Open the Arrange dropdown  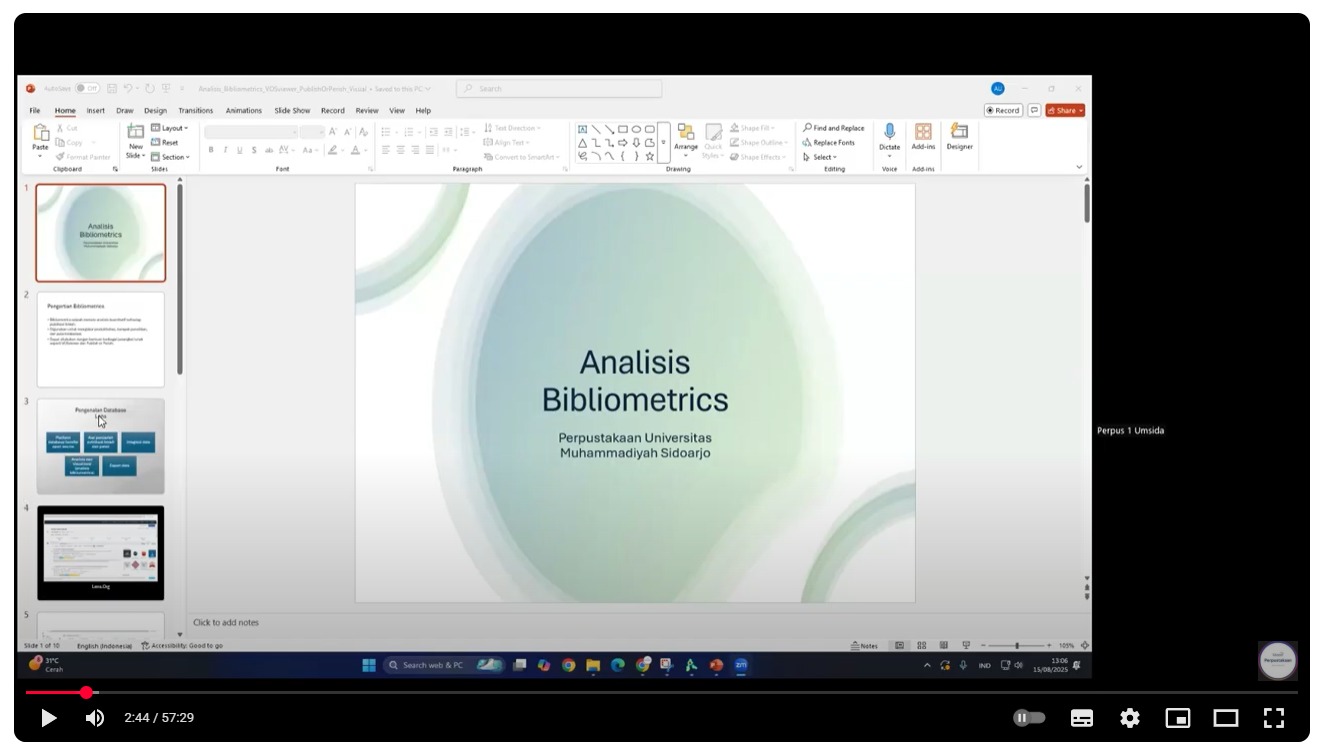[x=686, y=140]
